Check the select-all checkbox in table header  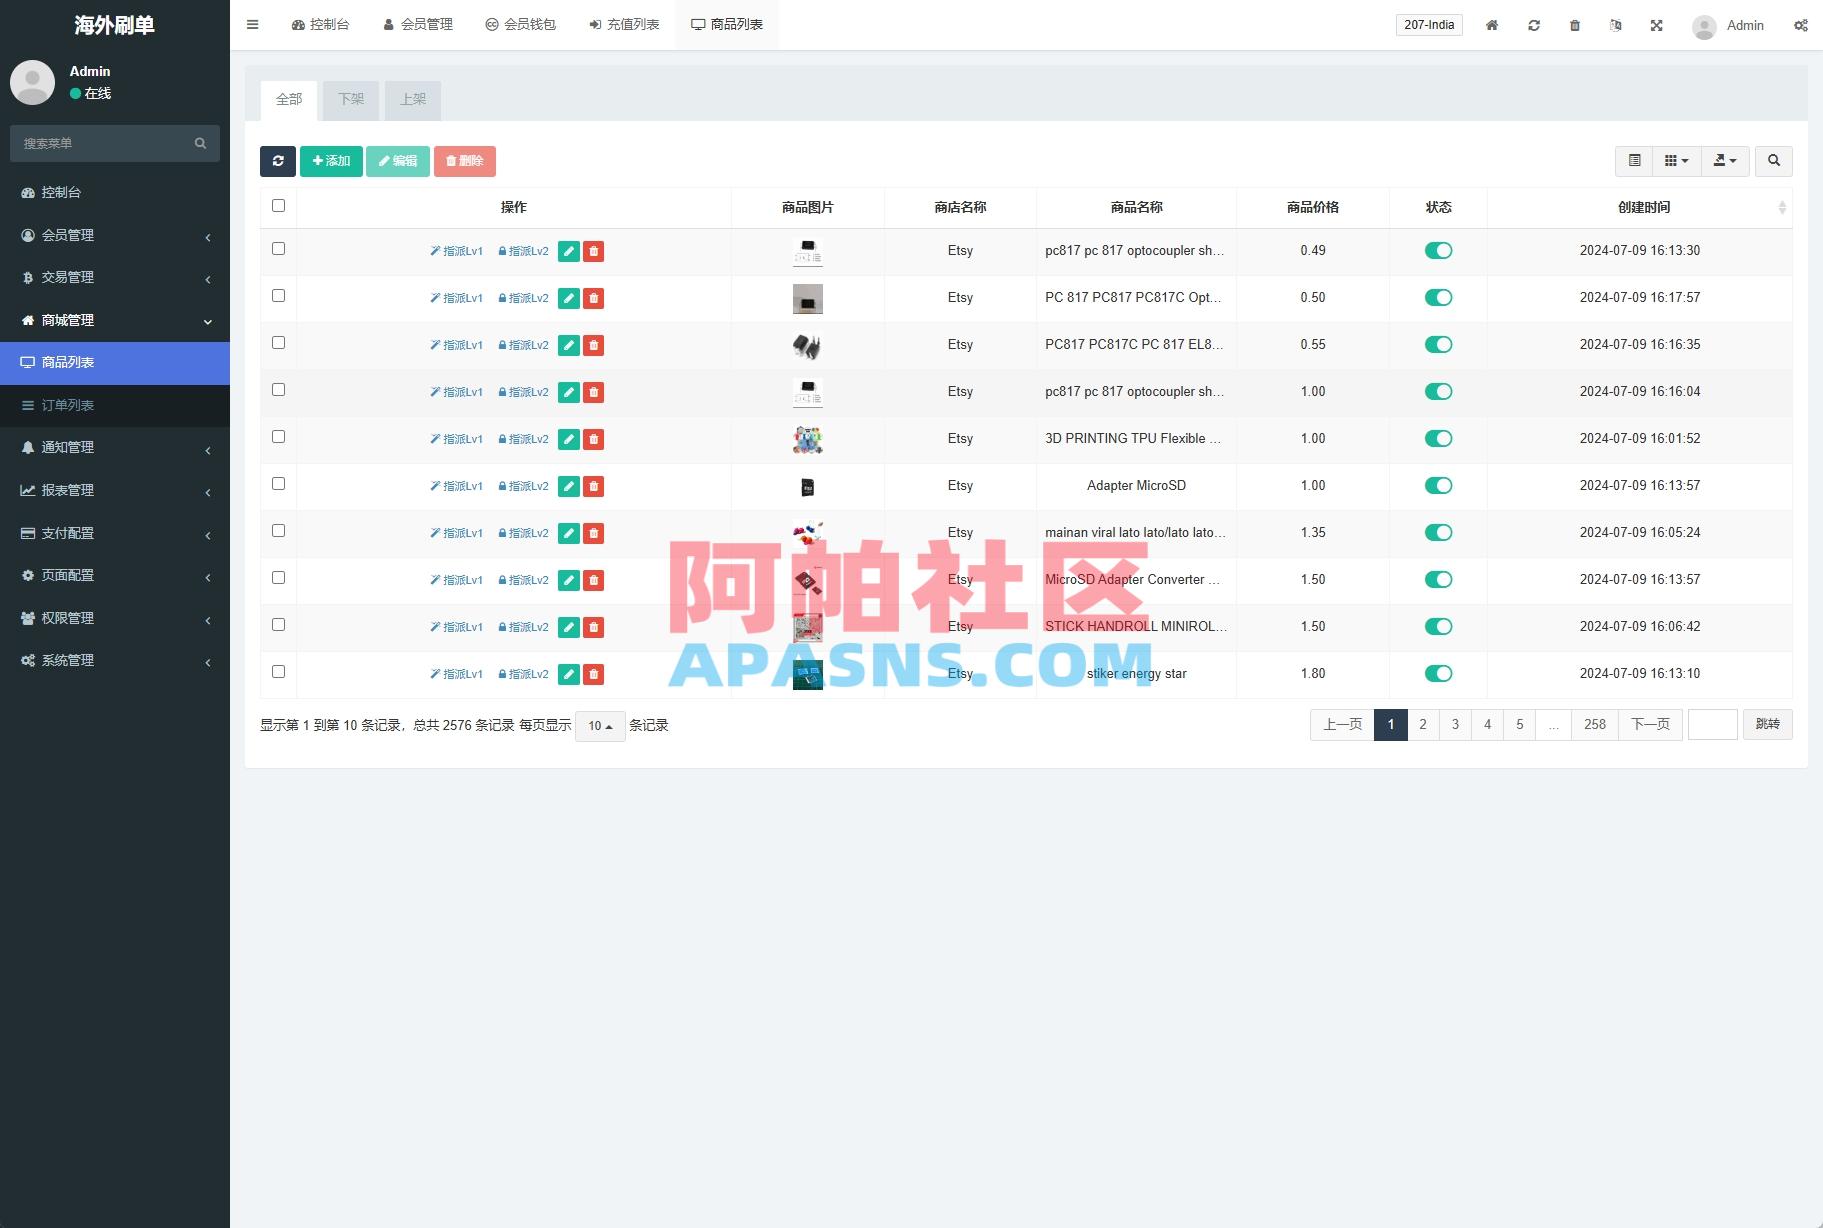278,206
